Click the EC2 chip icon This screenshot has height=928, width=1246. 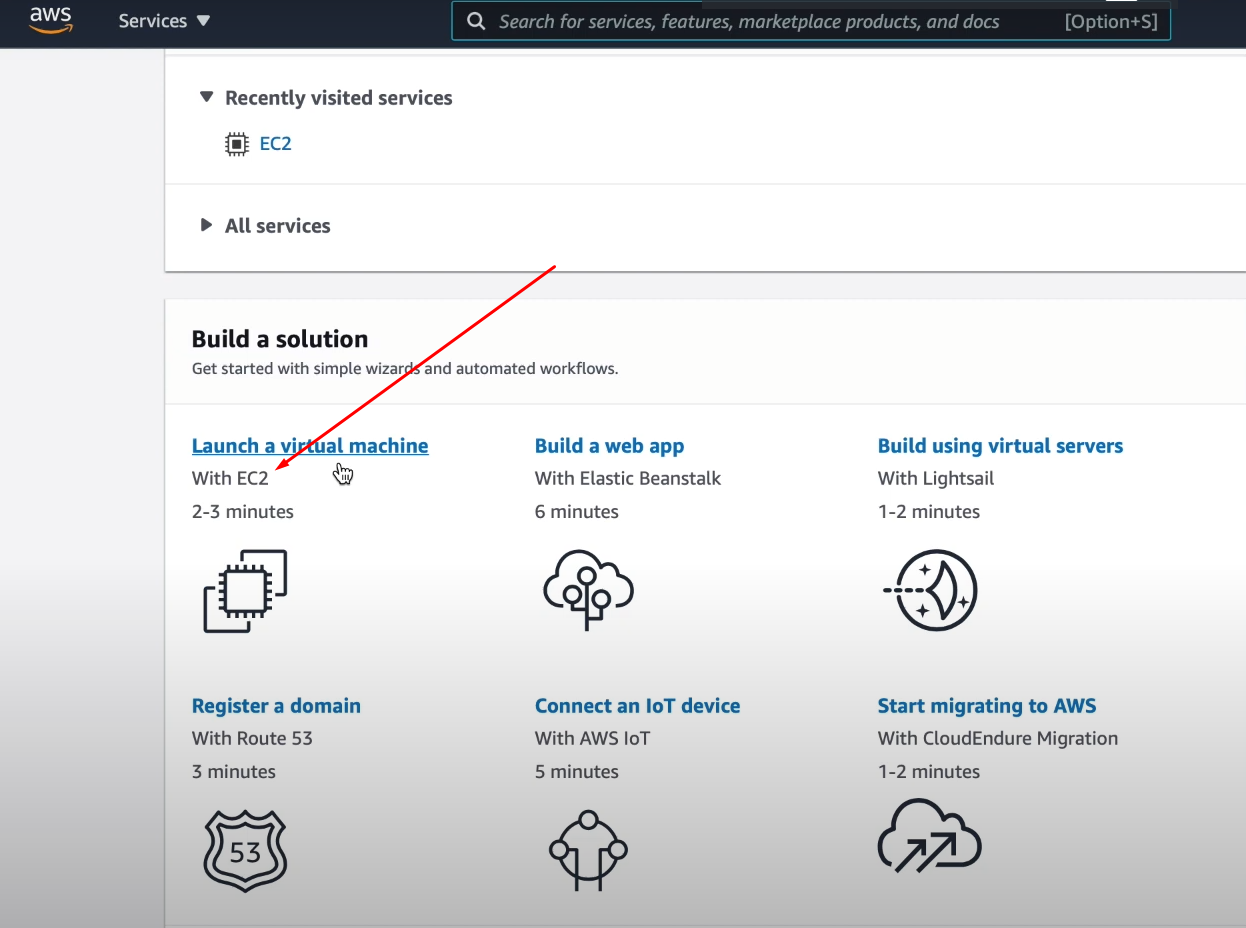(x=236, y=144)
